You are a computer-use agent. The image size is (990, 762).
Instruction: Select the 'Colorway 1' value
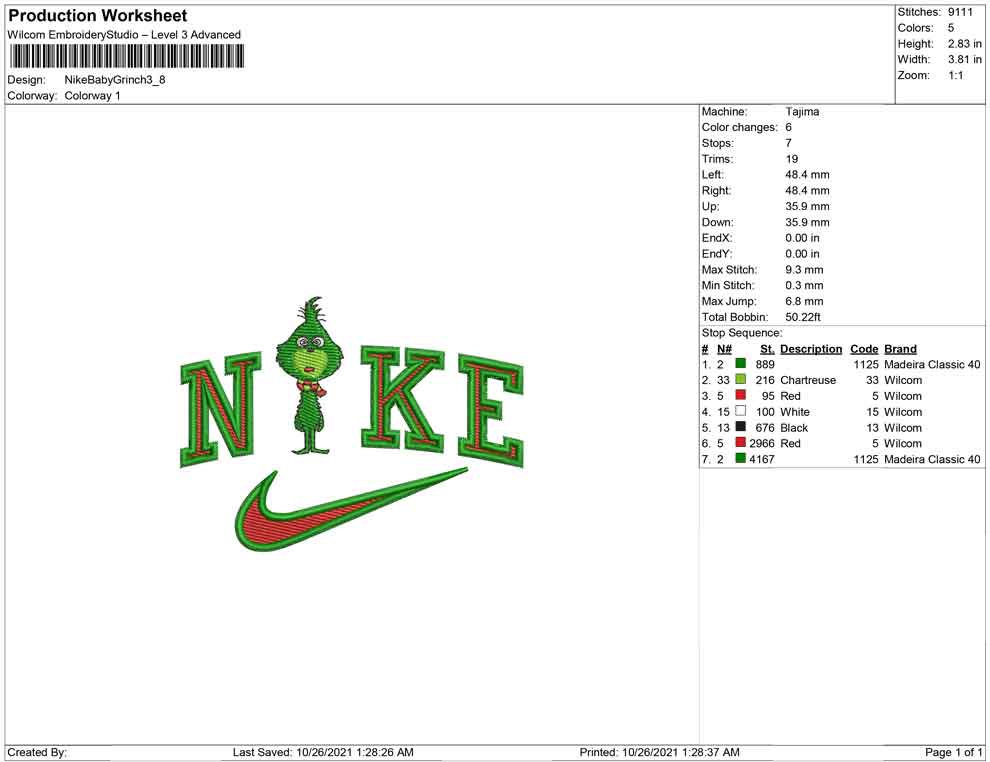[92, 96]
